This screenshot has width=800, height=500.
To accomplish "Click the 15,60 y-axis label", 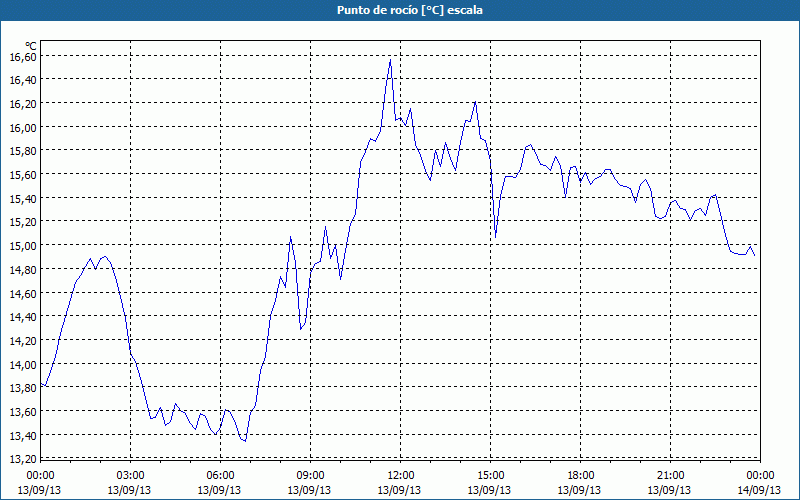I will tap(23, 174).
